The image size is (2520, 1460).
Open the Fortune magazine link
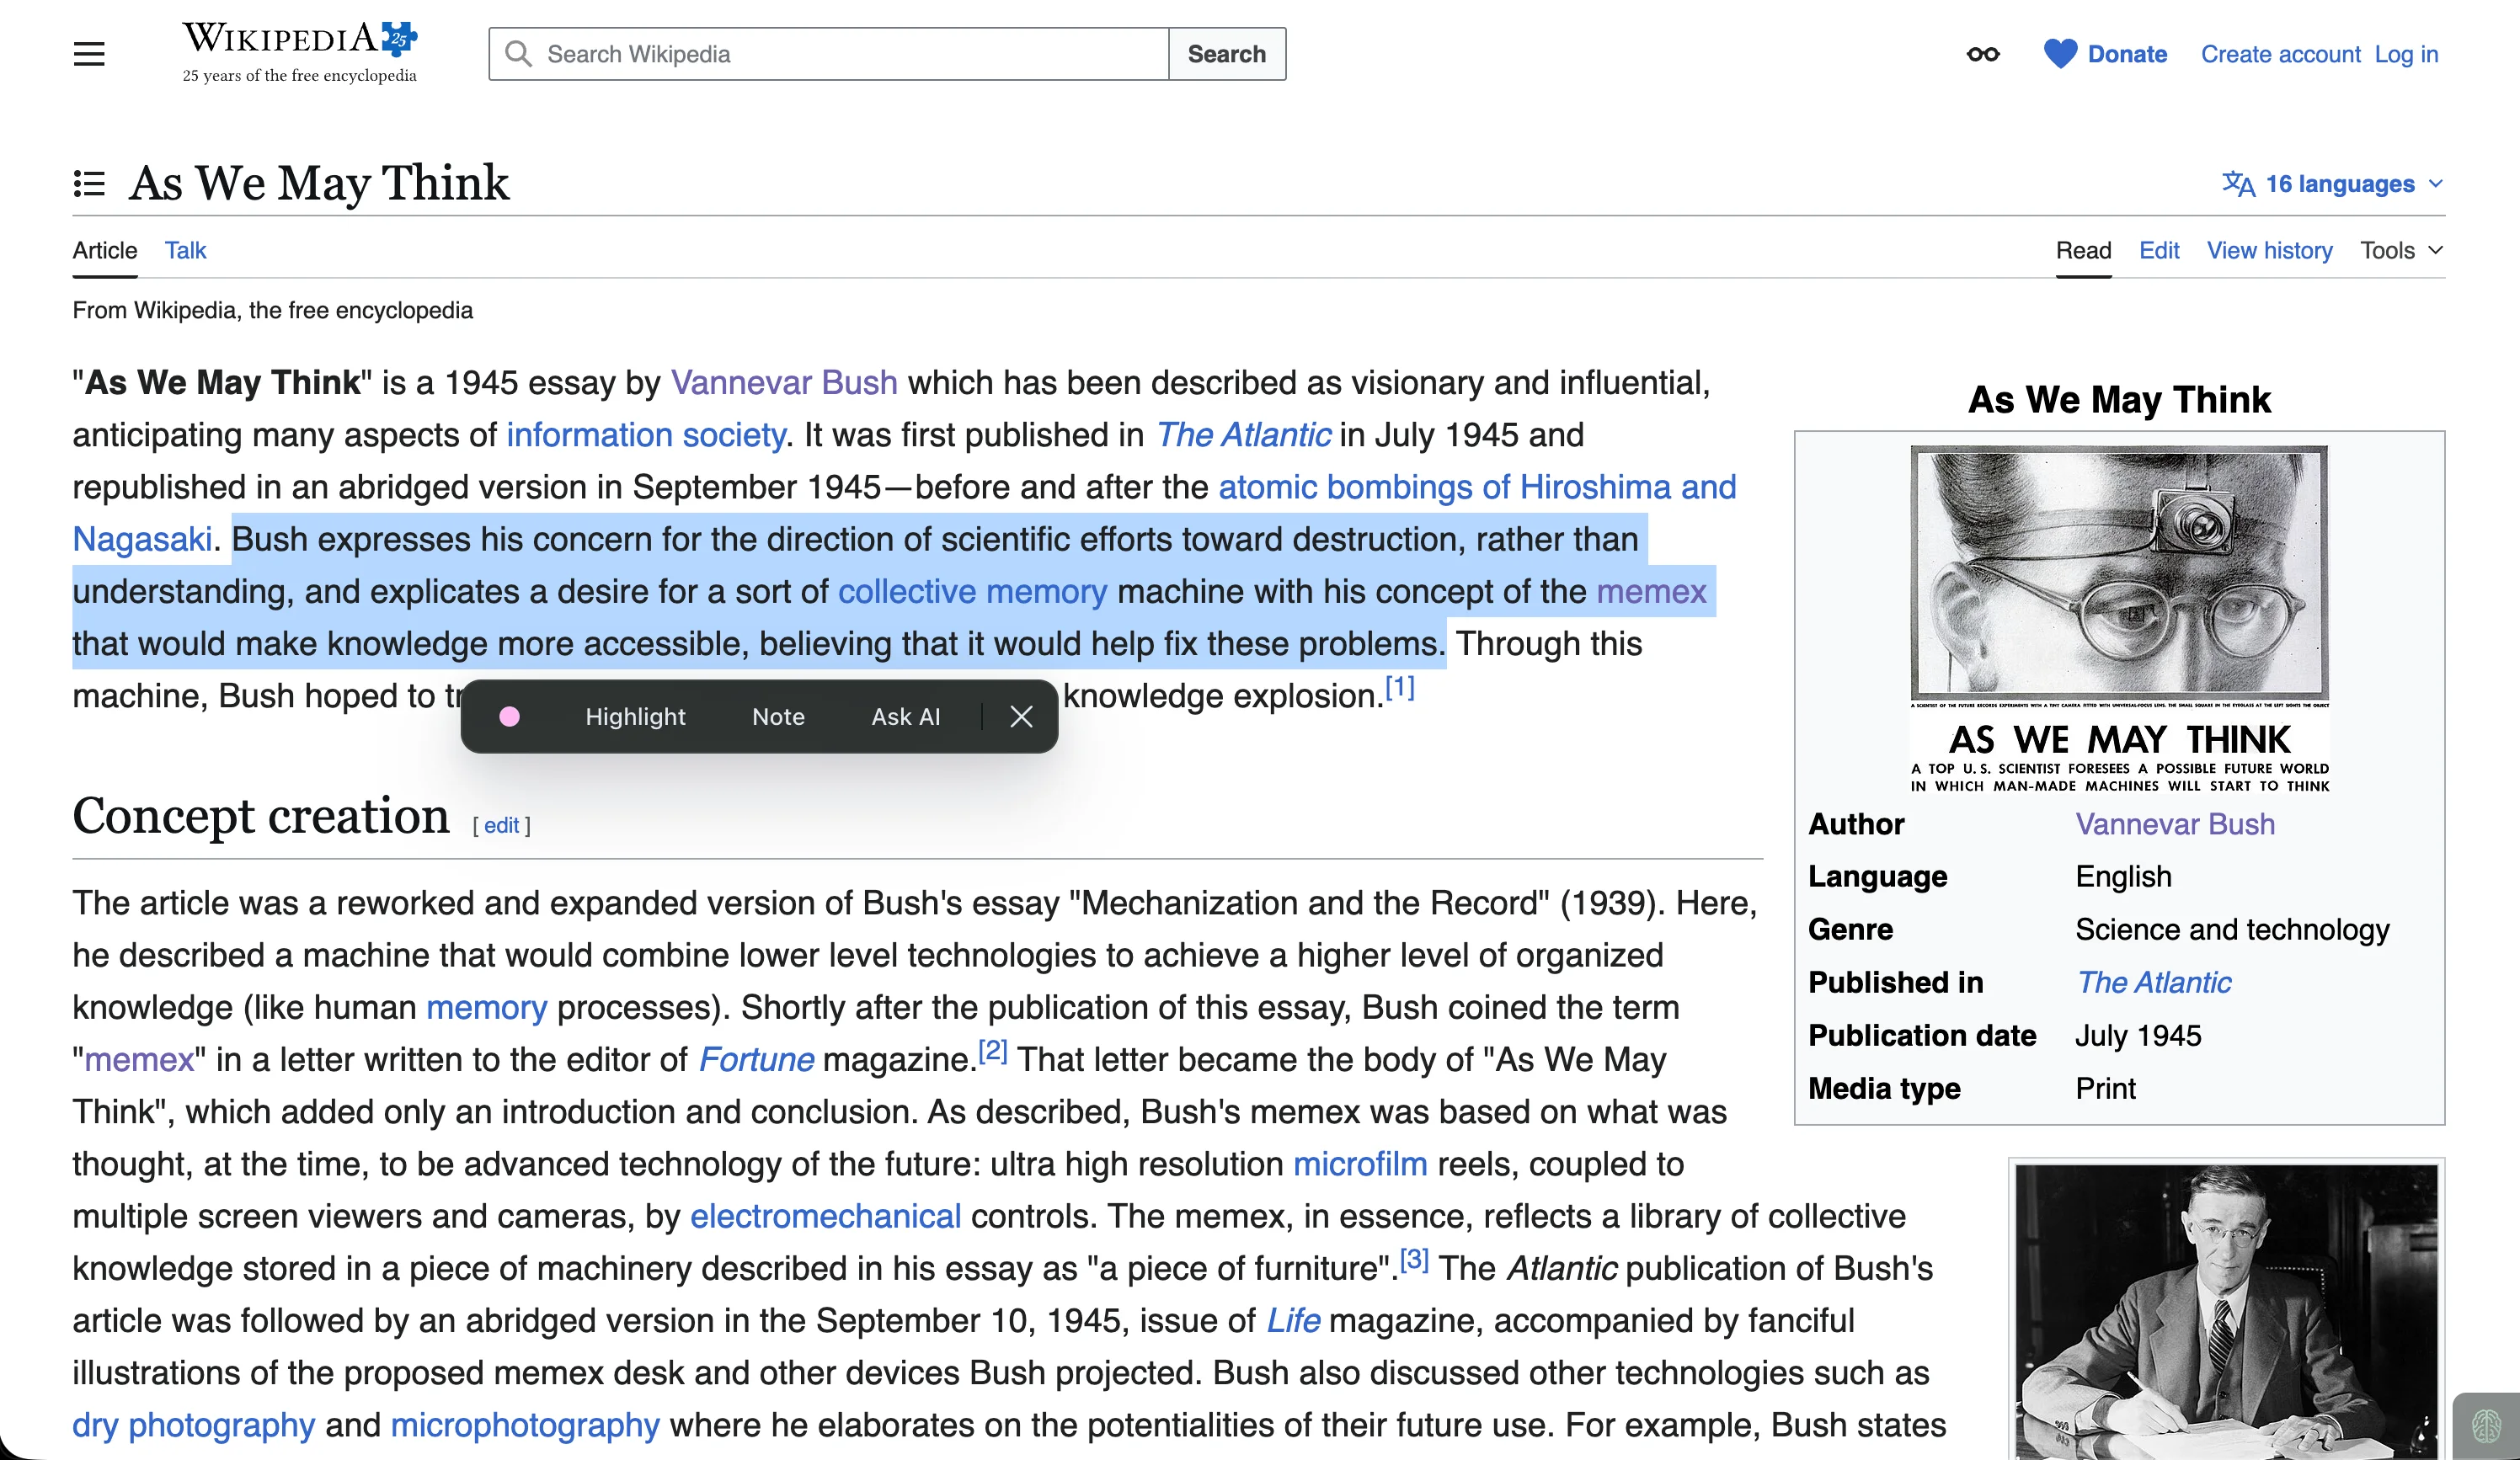point(756,1059)
